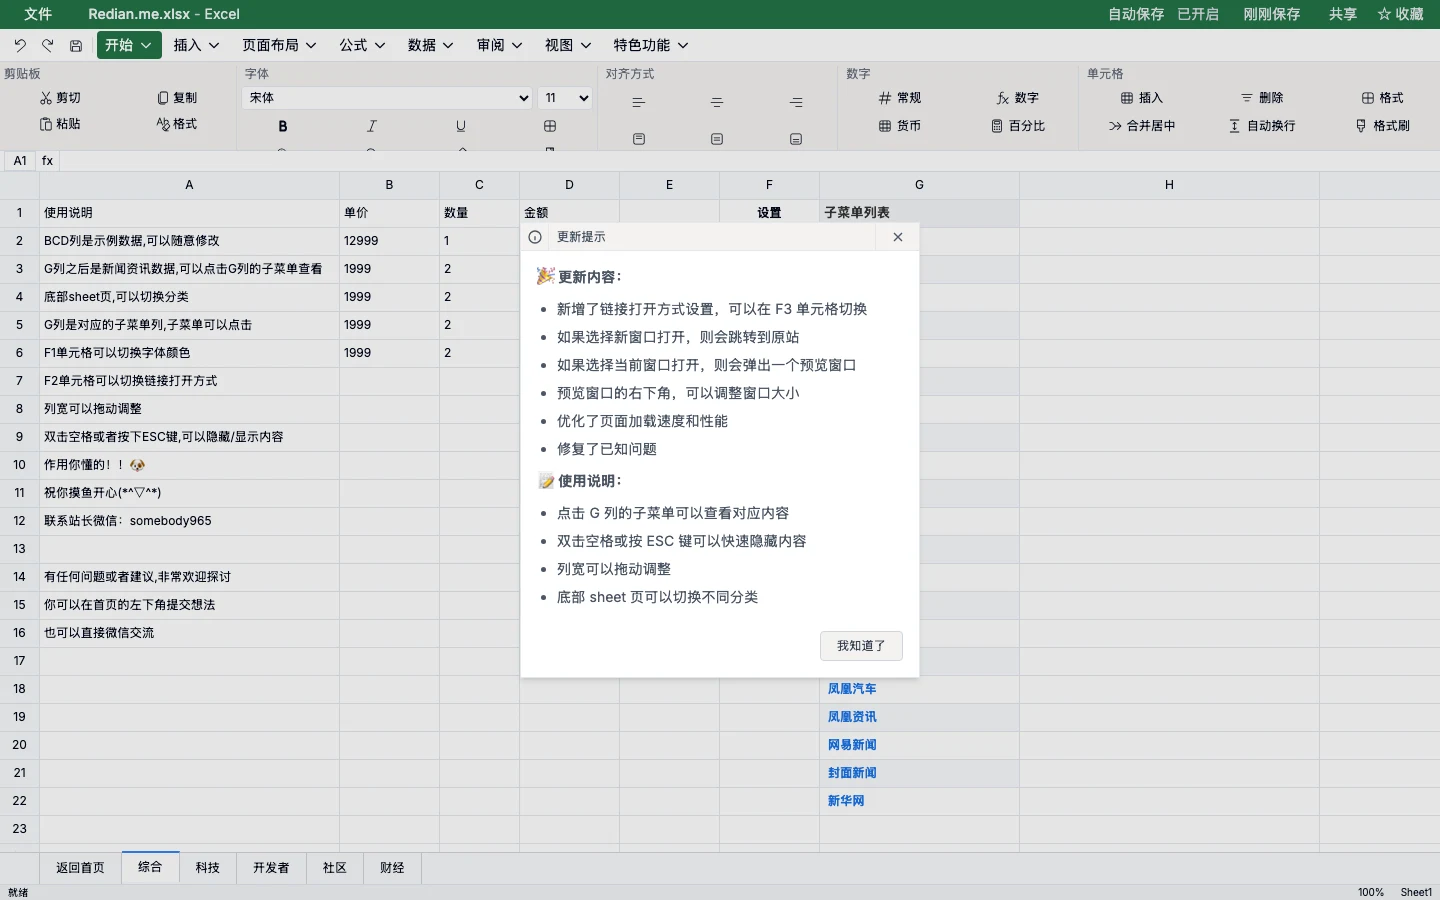
Task: Open the 新华网 link
Action: 846,801
